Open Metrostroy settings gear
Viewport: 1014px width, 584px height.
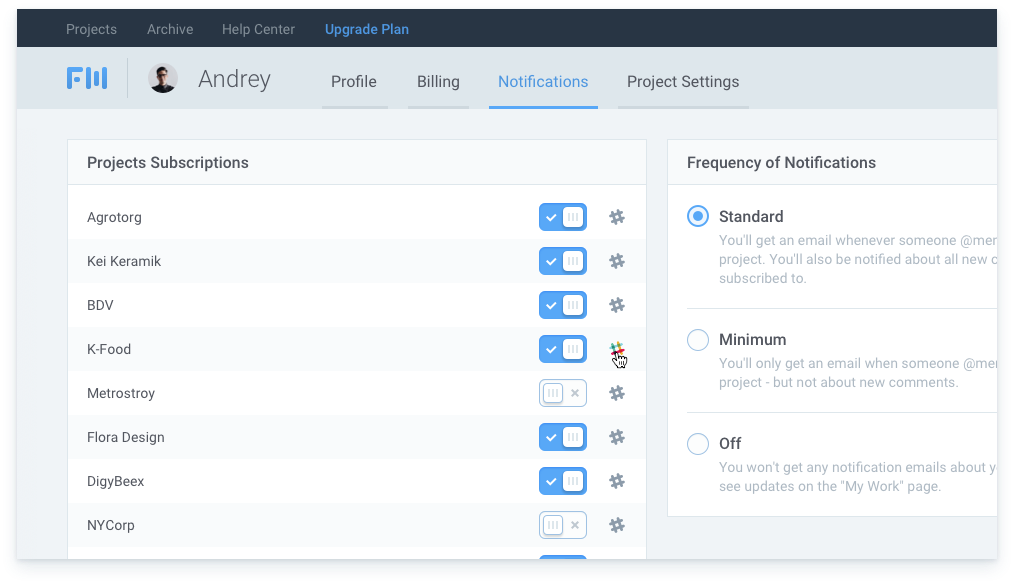click(x=617, y=393)
